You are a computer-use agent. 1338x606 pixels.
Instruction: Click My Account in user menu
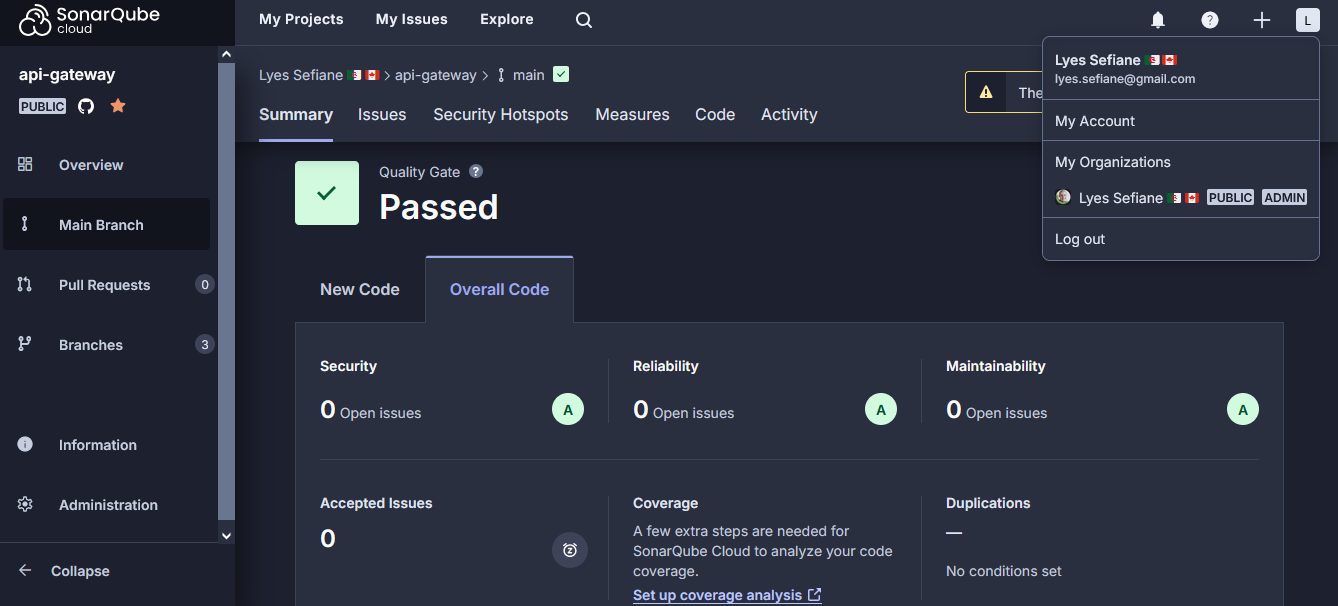[1181, 121]
